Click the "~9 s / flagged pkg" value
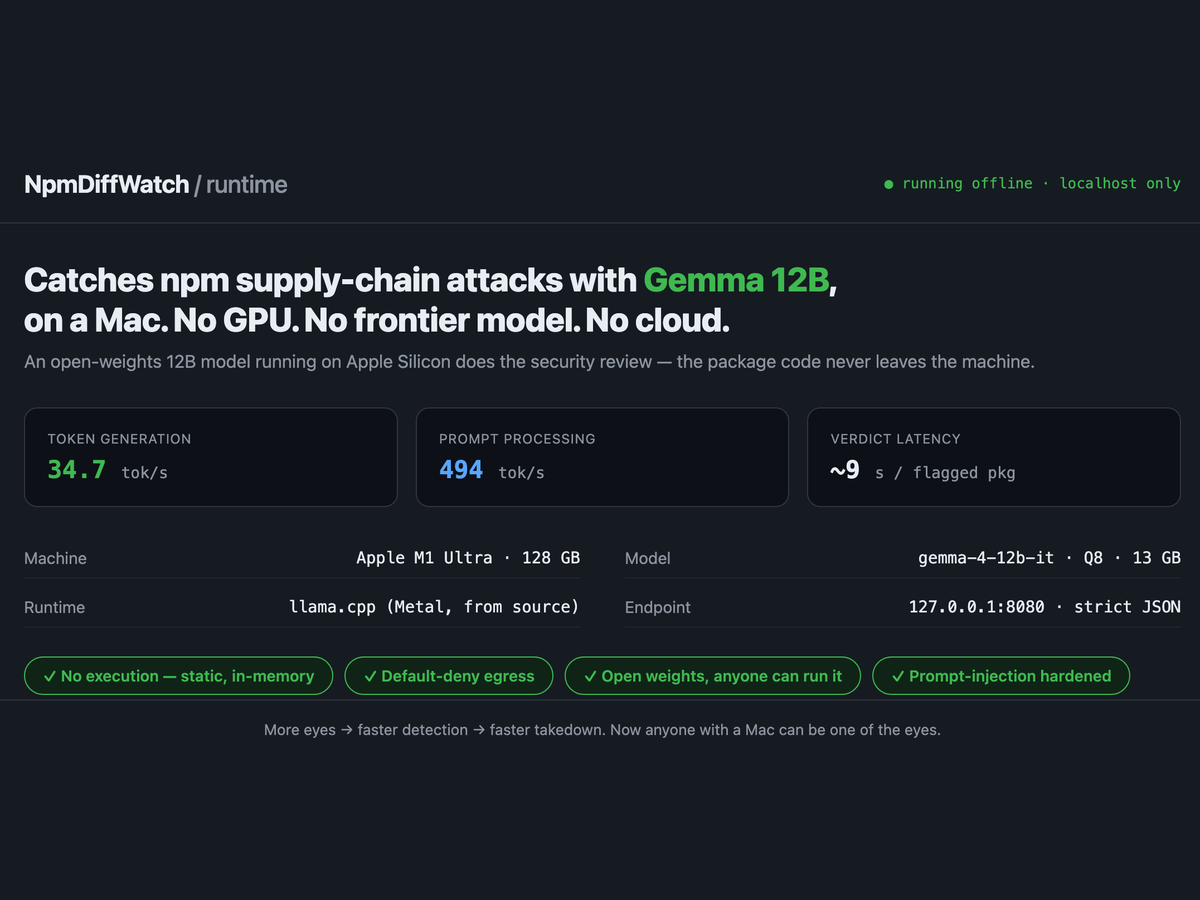Viewport: 1200px width, 900px height. click(923, 470)
